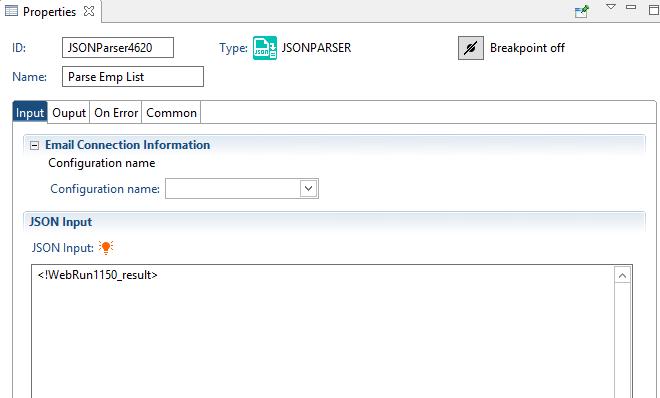The width and height of the screenshot is (660, 398).
Task: Click the JSON Input lightbulb hint icon
Action: [106, 247]
